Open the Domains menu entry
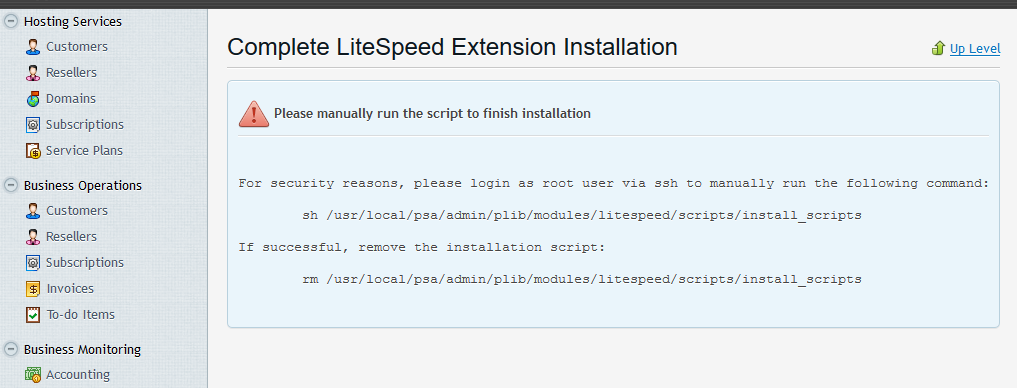 click(71, 99)
